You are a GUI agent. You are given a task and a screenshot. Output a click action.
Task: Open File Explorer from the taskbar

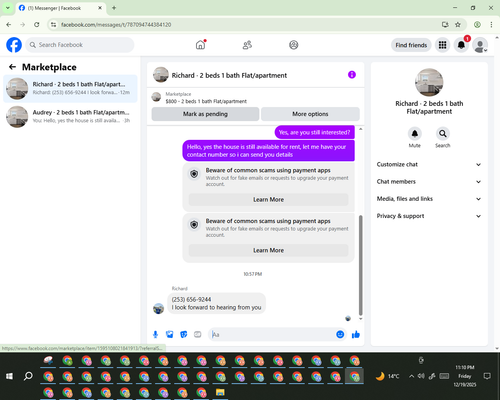tap(220, 392)
